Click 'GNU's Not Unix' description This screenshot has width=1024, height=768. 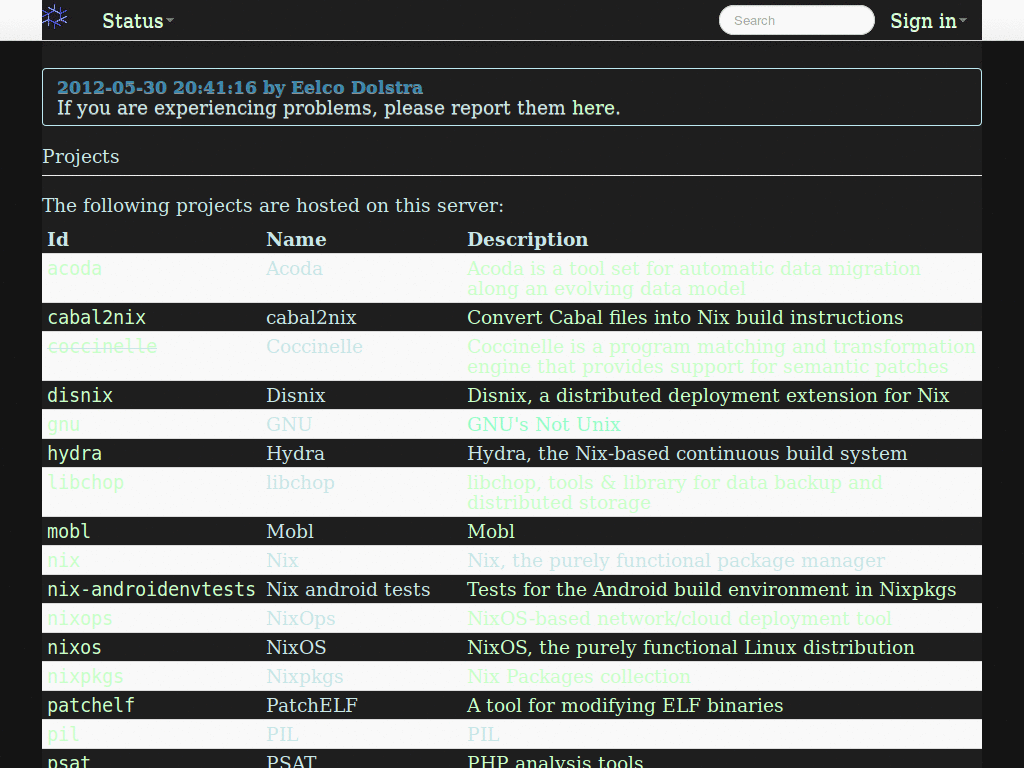tap(543, 424)
